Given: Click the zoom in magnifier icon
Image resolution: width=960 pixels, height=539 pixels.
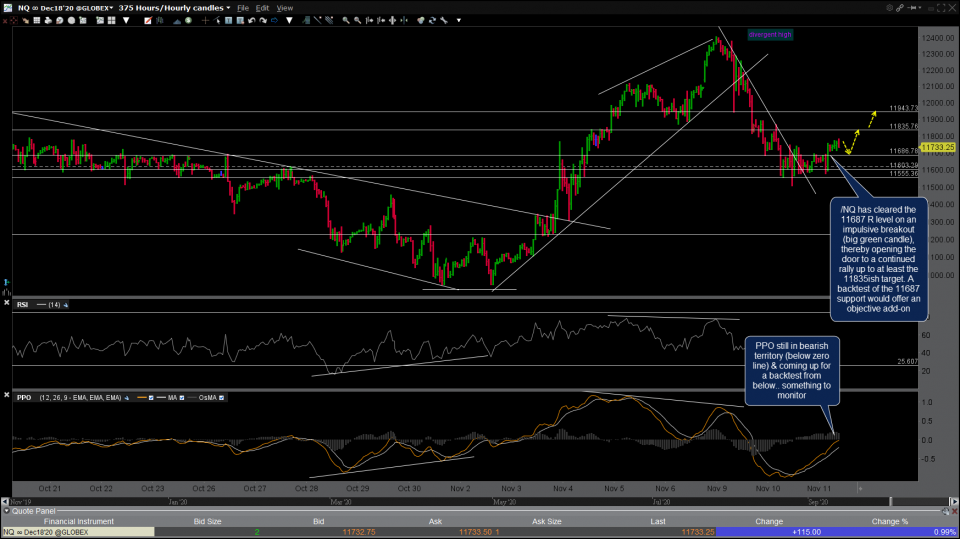Looking at the screenshot, I should (346, 20).
